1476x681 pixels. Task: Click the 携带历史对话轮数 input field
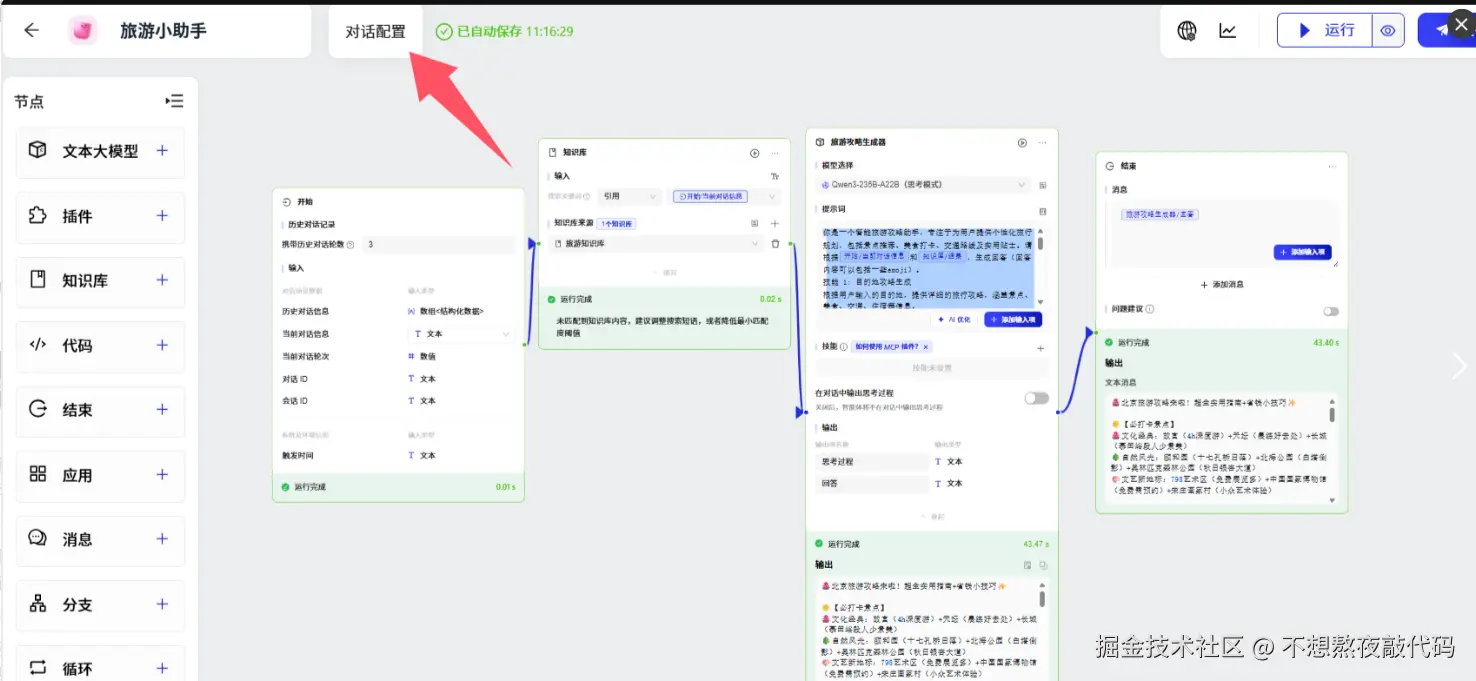(x=437, y=244)
